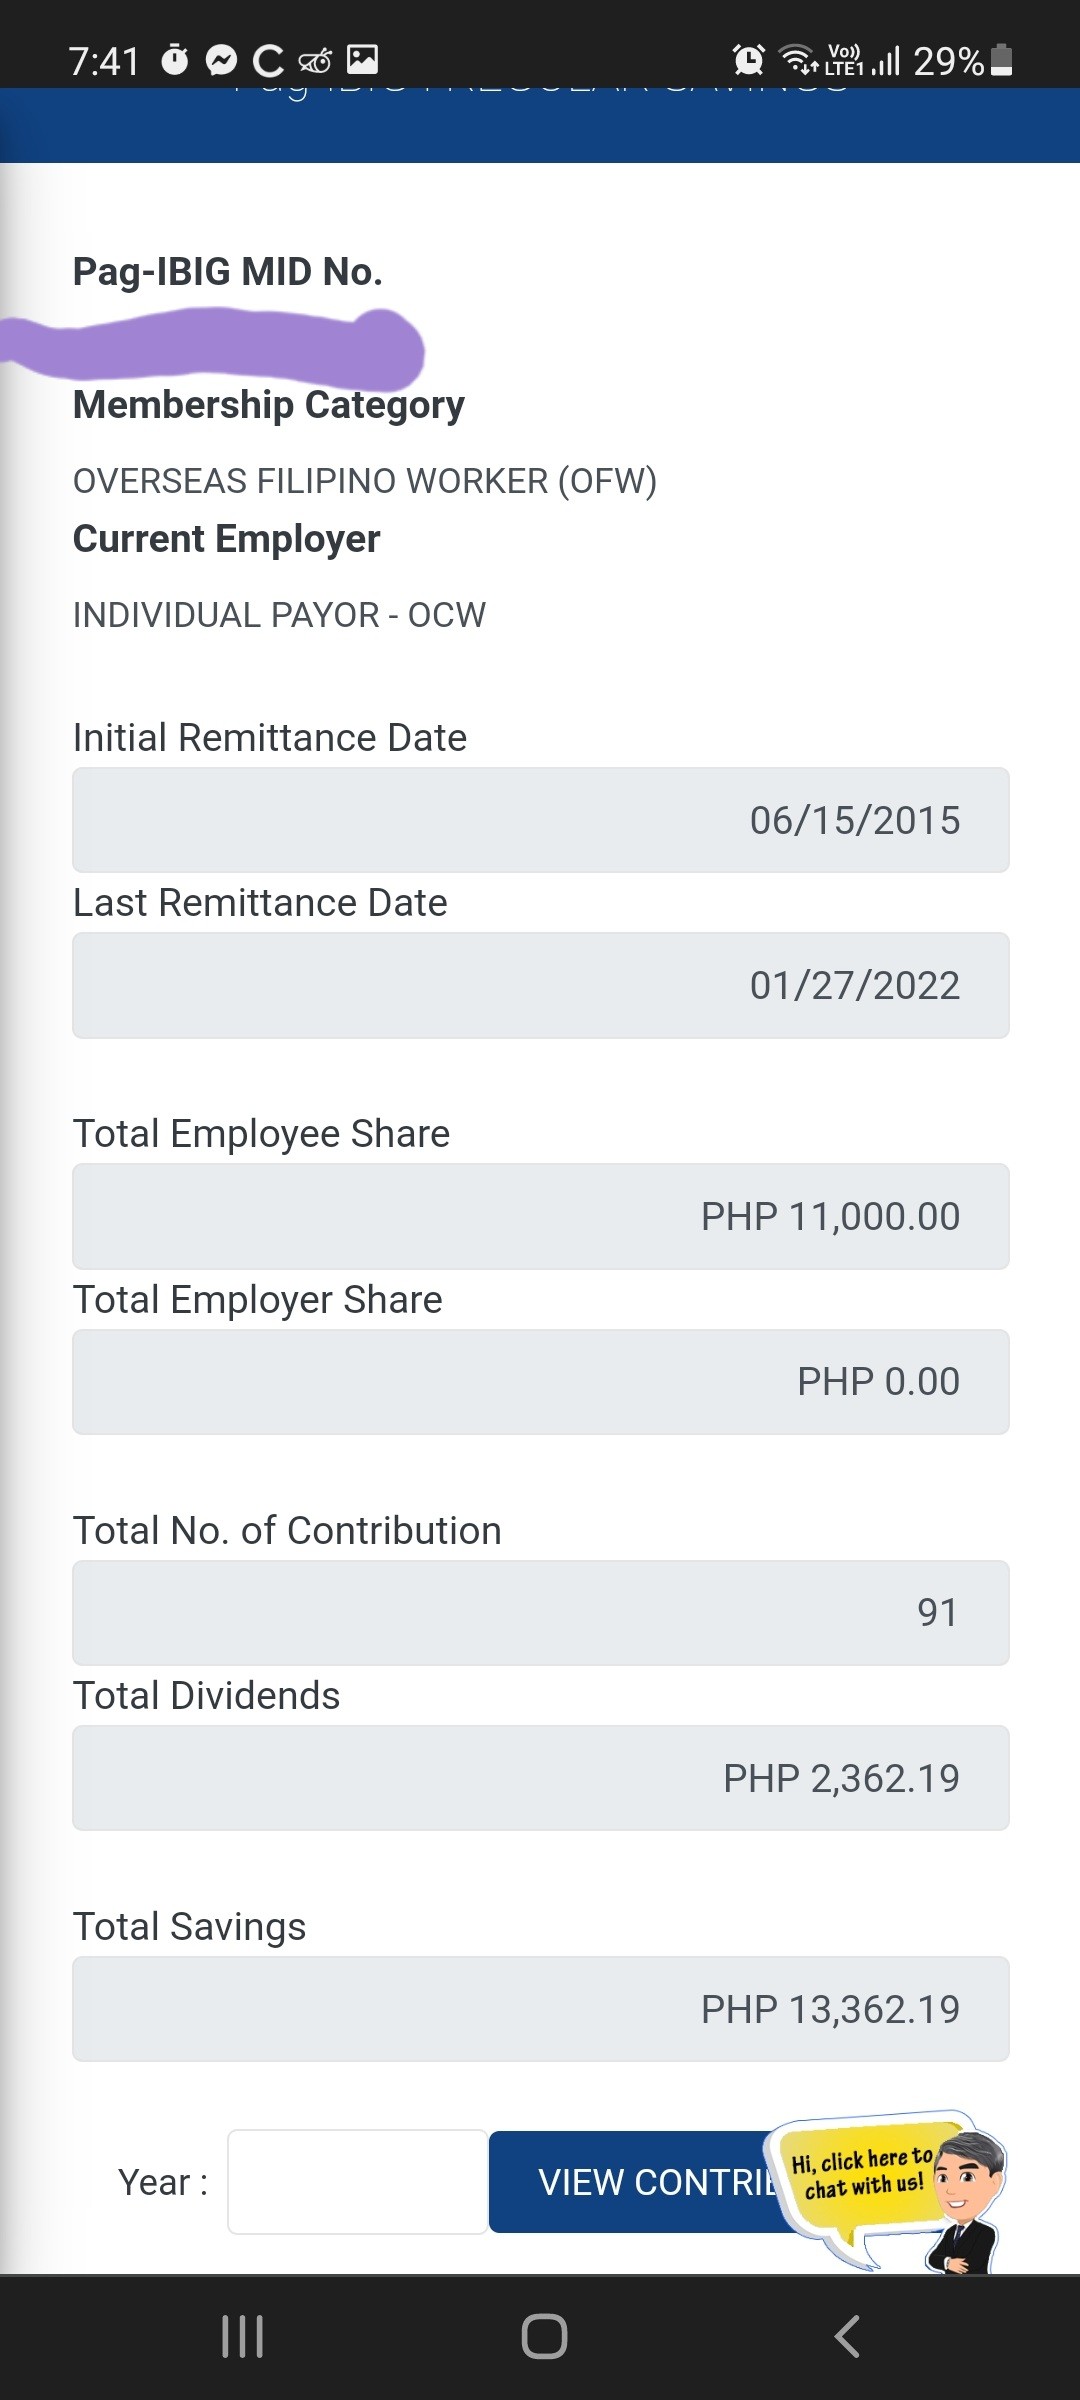
Task: Tap the Android back navigation icon
Action: click(x=847, y=2337)
